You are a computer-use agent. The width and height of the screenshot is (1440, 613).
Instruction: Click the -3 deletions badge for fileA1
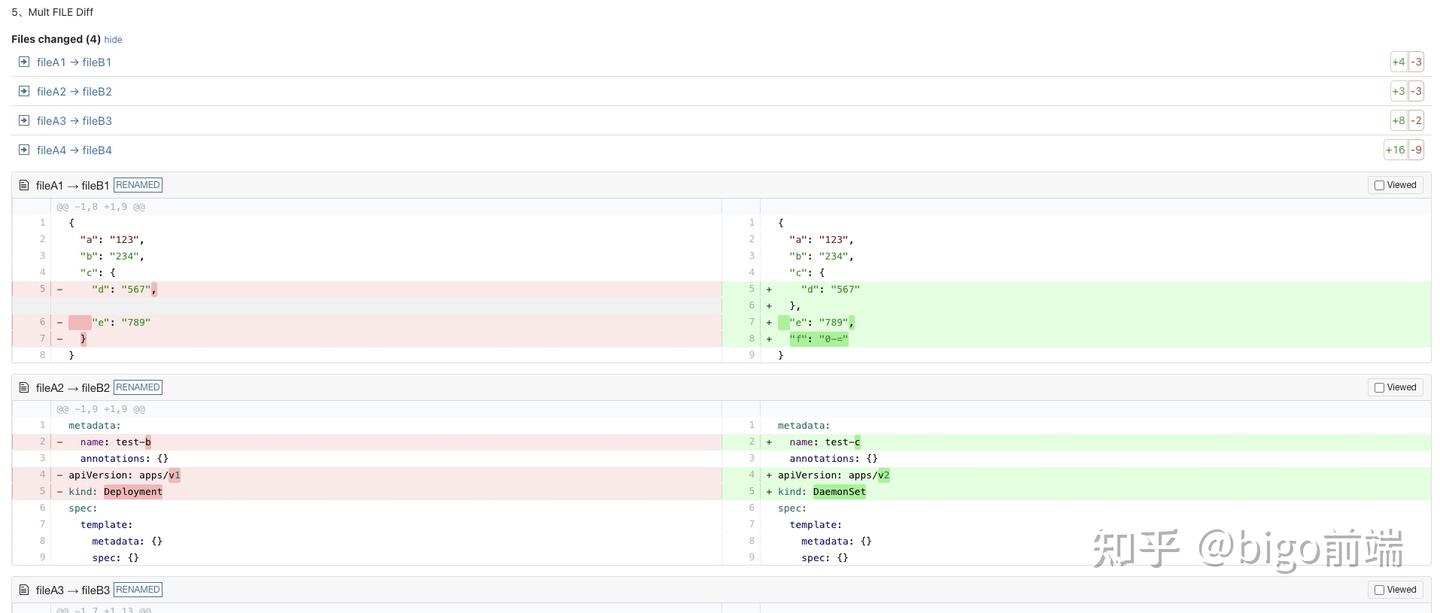click(x=1416, y=62)
